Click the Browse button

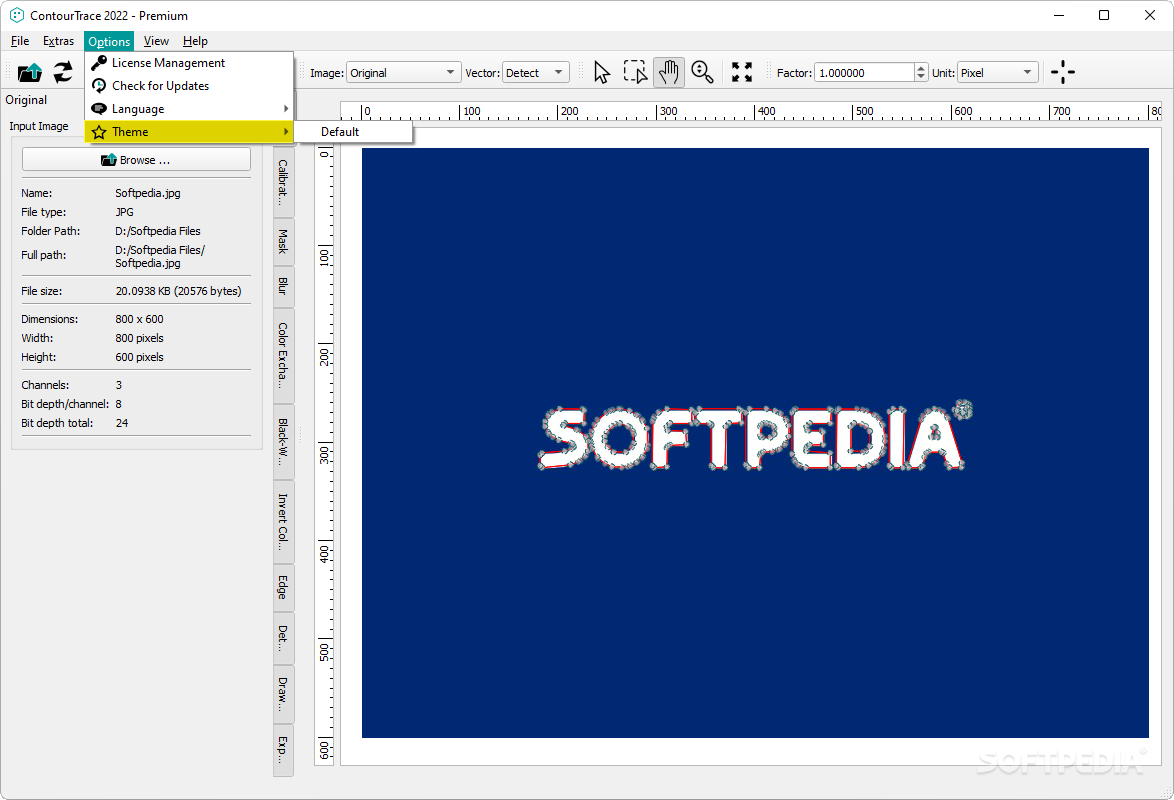pos(136,160)
